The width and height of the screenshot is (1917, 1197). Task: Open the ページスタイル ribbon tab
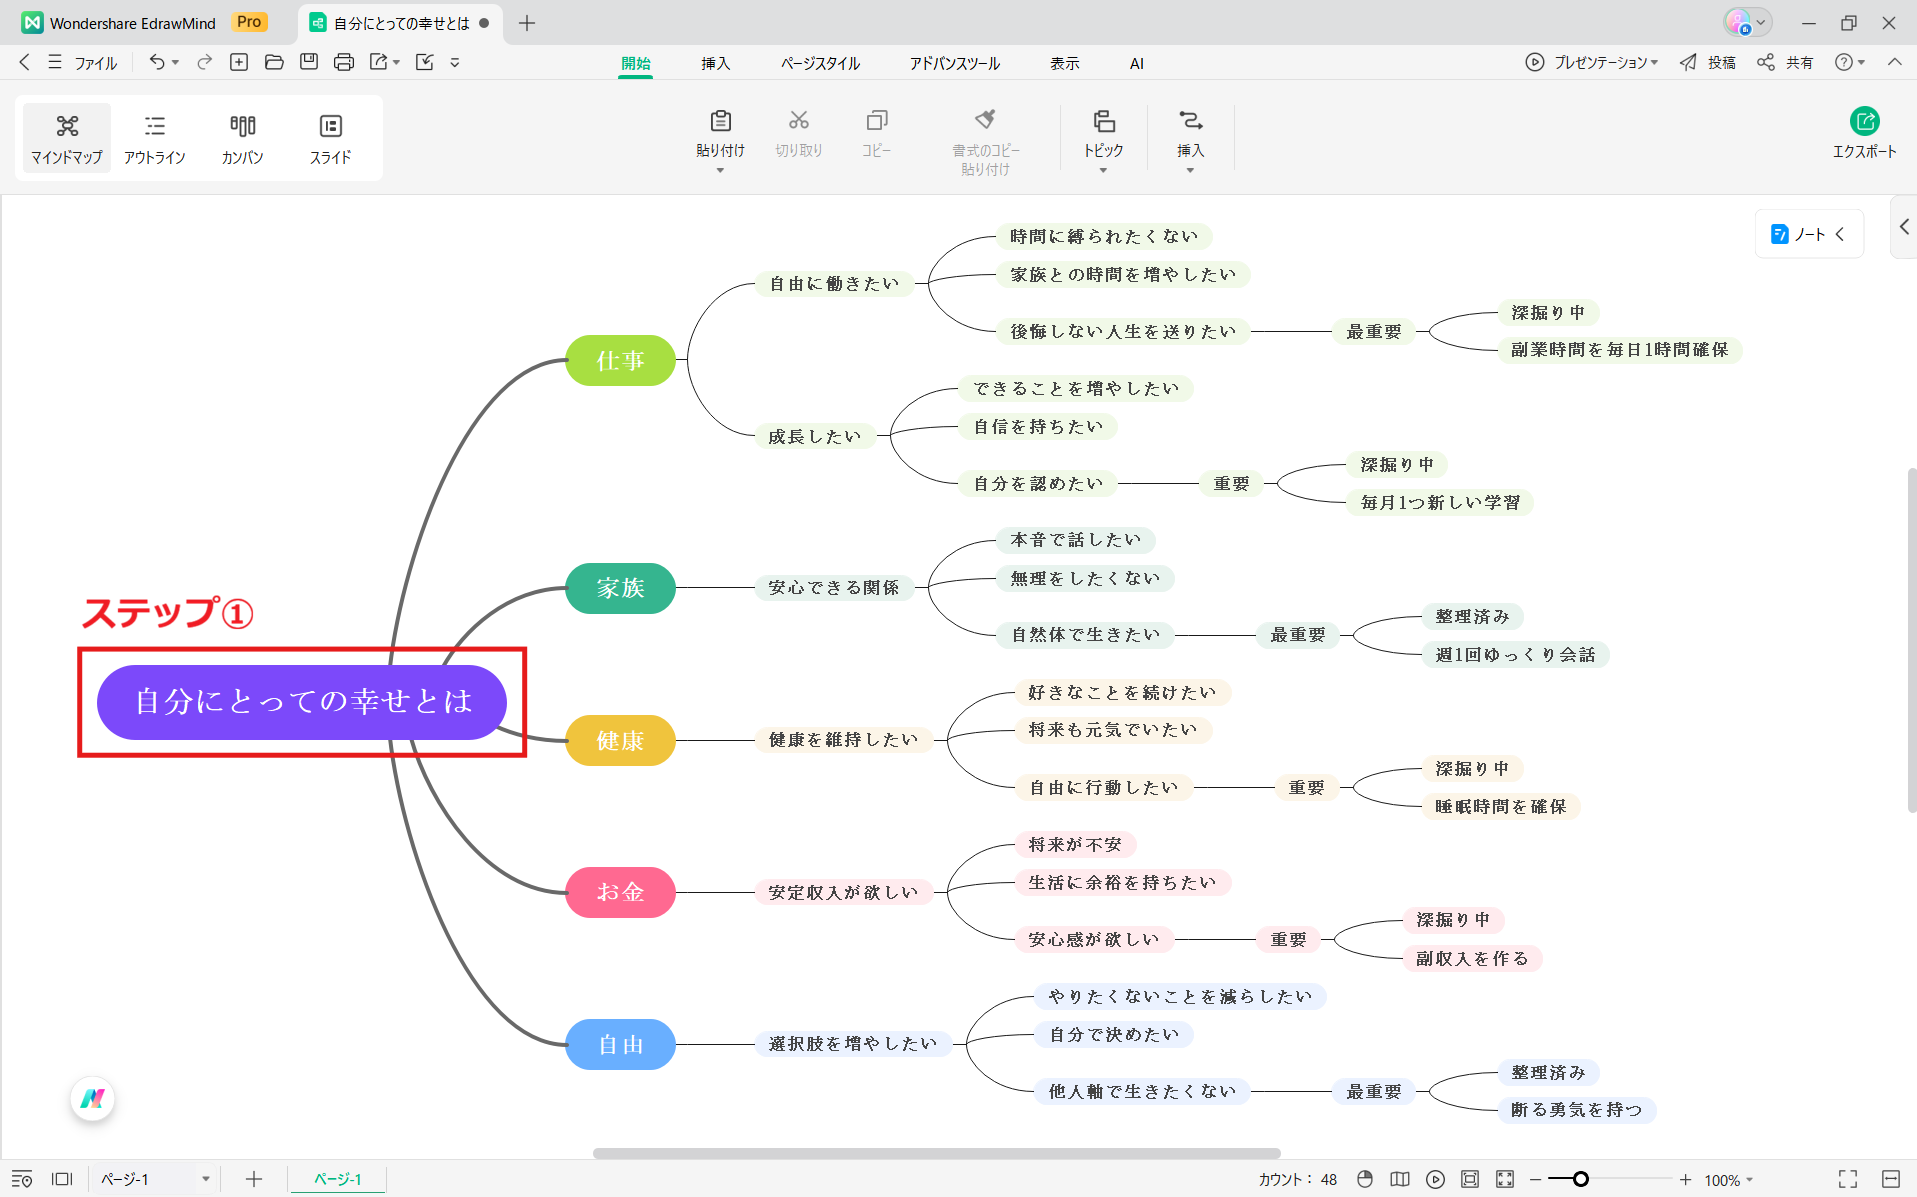[x=820, y=63]
